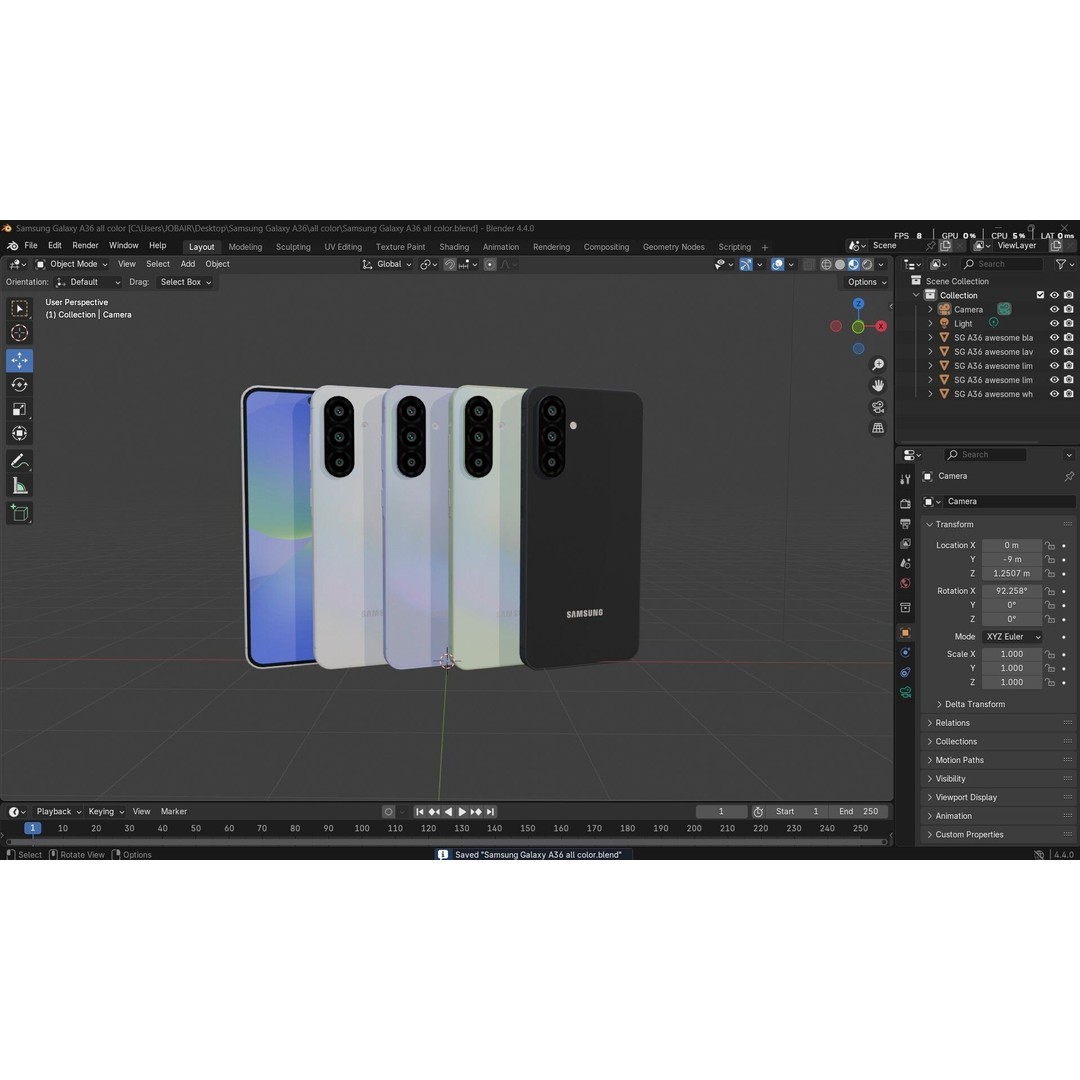Switch to rendered viewport shading
The height and width of the screenshot is (1080, 1080).
tap(867, 264)
